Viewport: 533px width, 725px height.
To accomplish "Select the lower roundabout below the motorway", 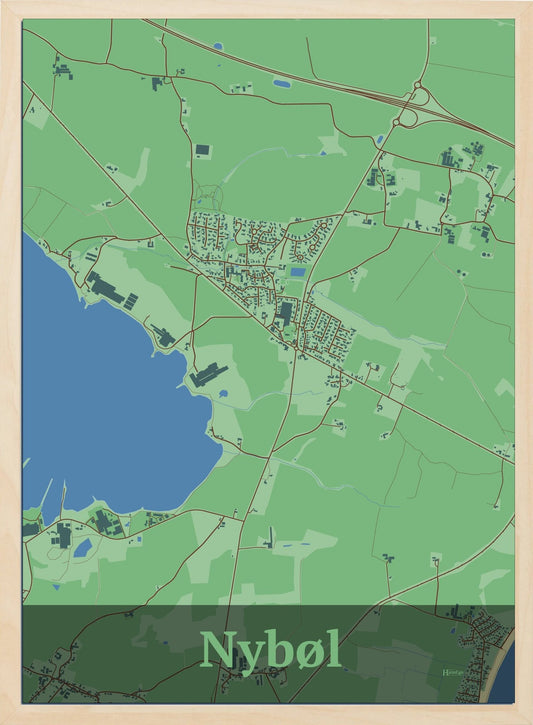I will click(x=396, y=123).
